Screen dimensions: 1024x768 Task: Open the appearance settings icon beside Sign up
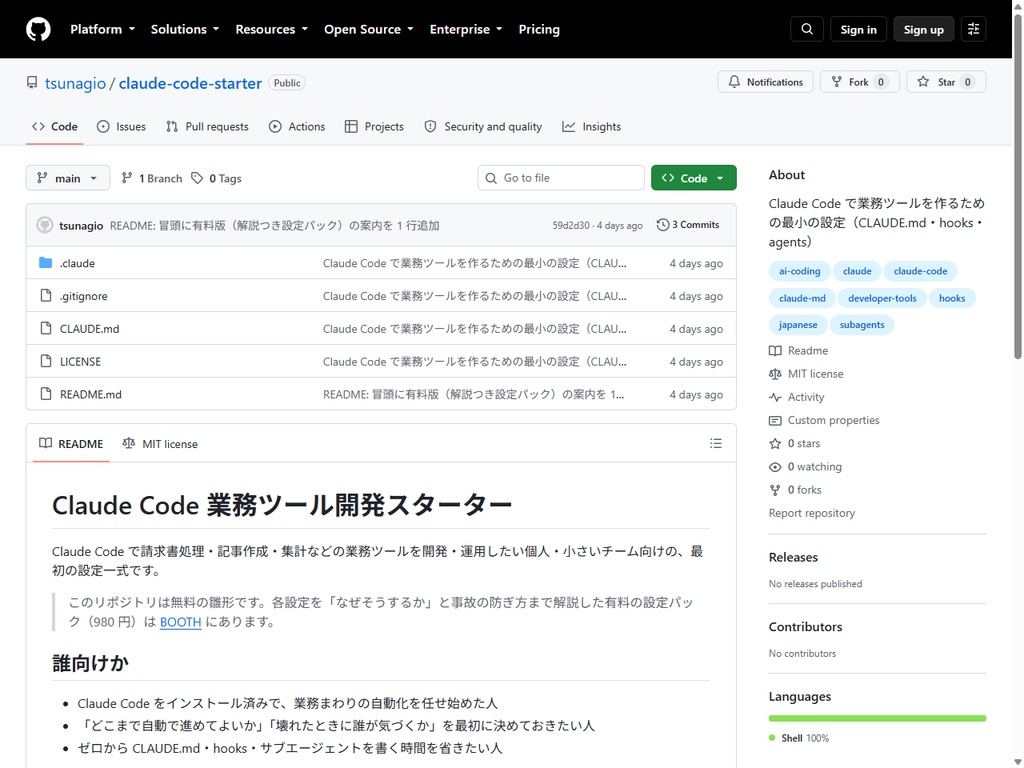tap(973, 29)
